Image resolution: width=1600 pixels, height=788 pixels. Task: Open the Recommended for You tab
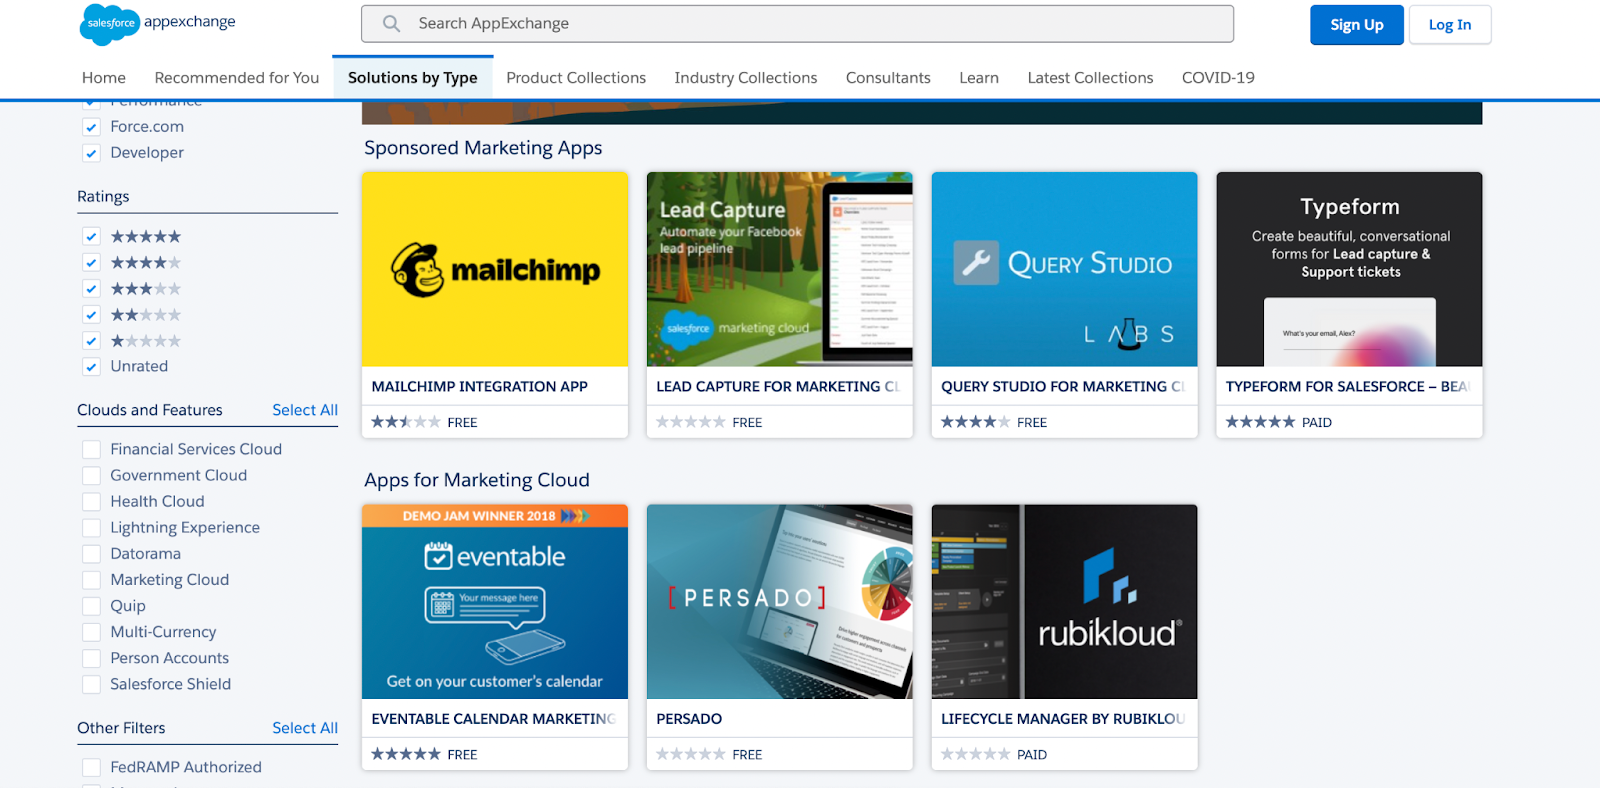[x=237, y=78]
